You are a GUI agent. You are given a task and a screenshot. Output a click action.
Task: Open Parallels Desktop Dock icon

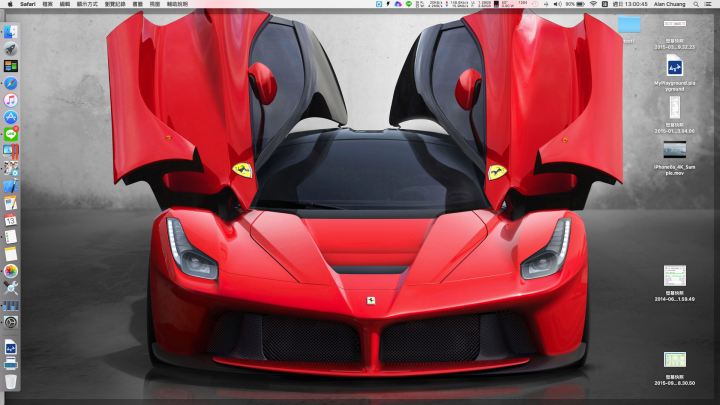tap(11, 151)
